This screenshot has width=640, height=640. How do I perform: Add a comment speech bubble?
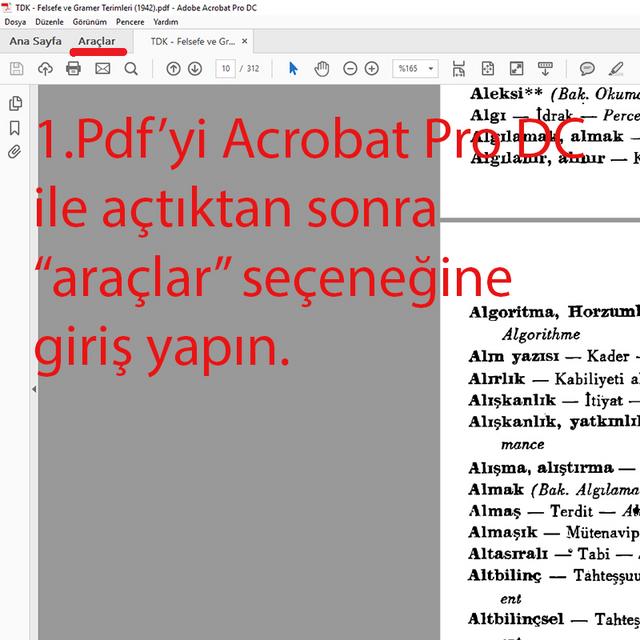point(587,69)
